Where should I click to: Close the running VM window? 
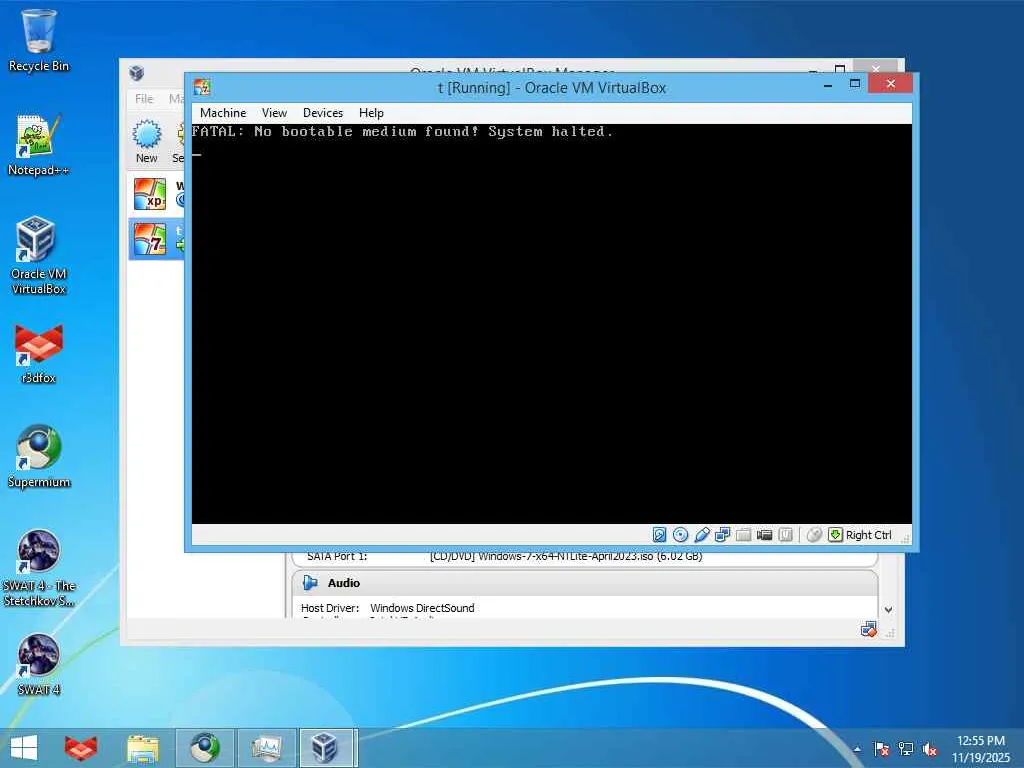point(890,84)
